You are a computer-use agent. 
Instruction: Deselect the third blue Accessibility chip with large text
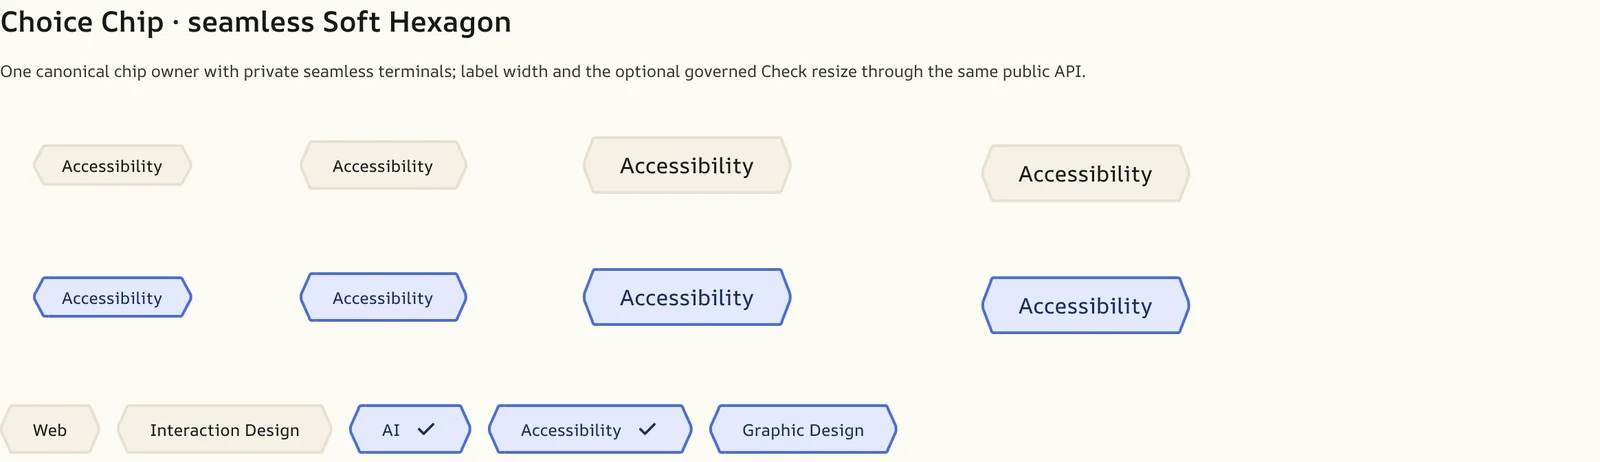point(687,297)
